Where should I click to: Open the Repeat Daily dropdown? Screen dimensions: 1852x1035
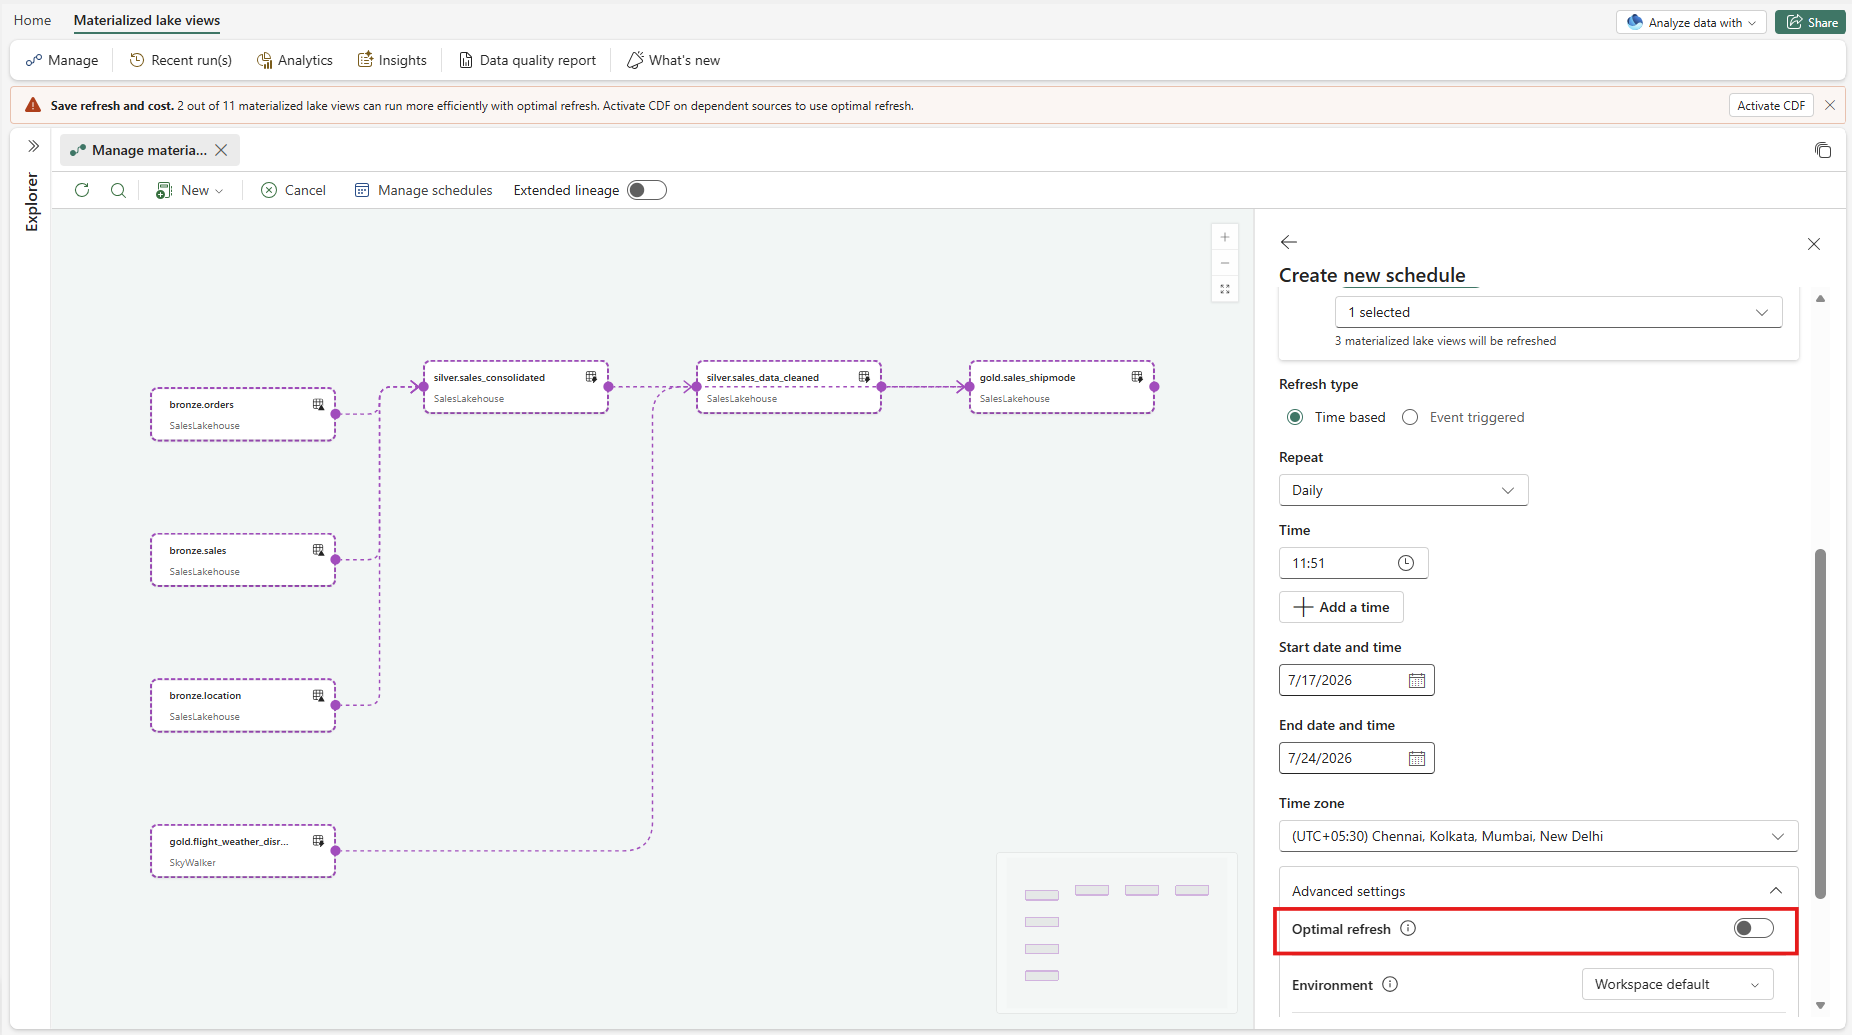click(x=1403, y=490)
